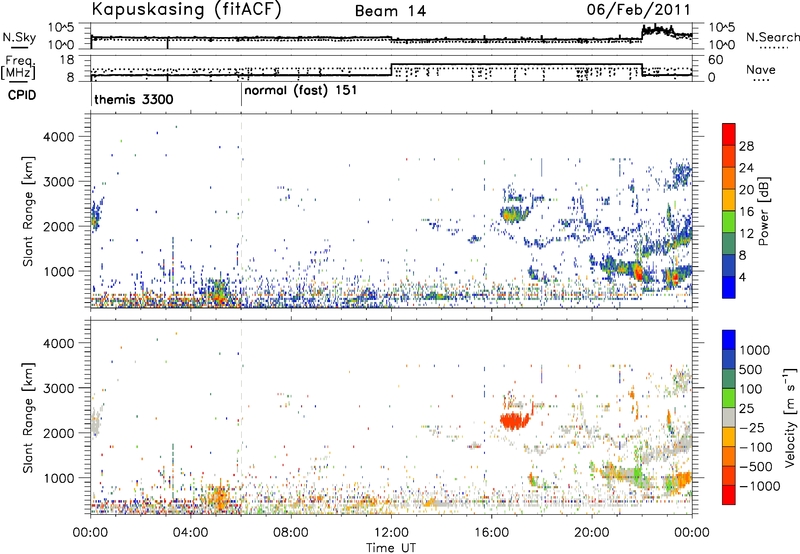Click the 'N.Search' legend label
The height and width of the screenshot is (554, 800).
point(772,37)
